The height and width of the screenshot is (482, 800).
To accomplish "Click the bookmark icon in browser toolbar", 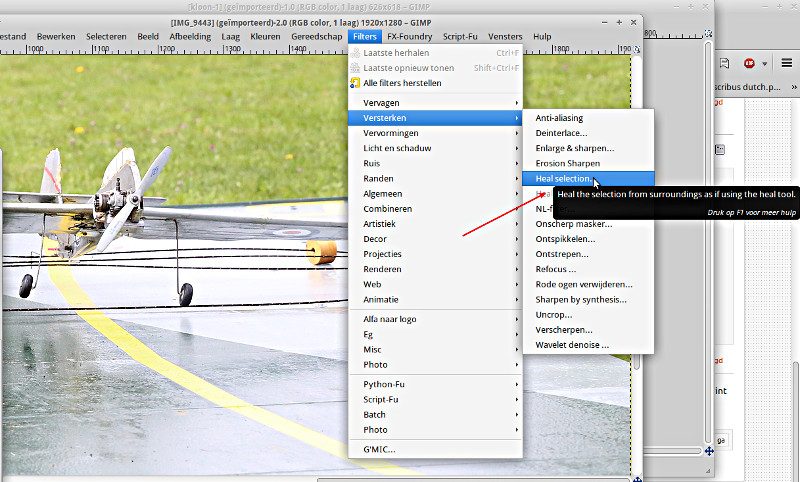I will 724,63.
